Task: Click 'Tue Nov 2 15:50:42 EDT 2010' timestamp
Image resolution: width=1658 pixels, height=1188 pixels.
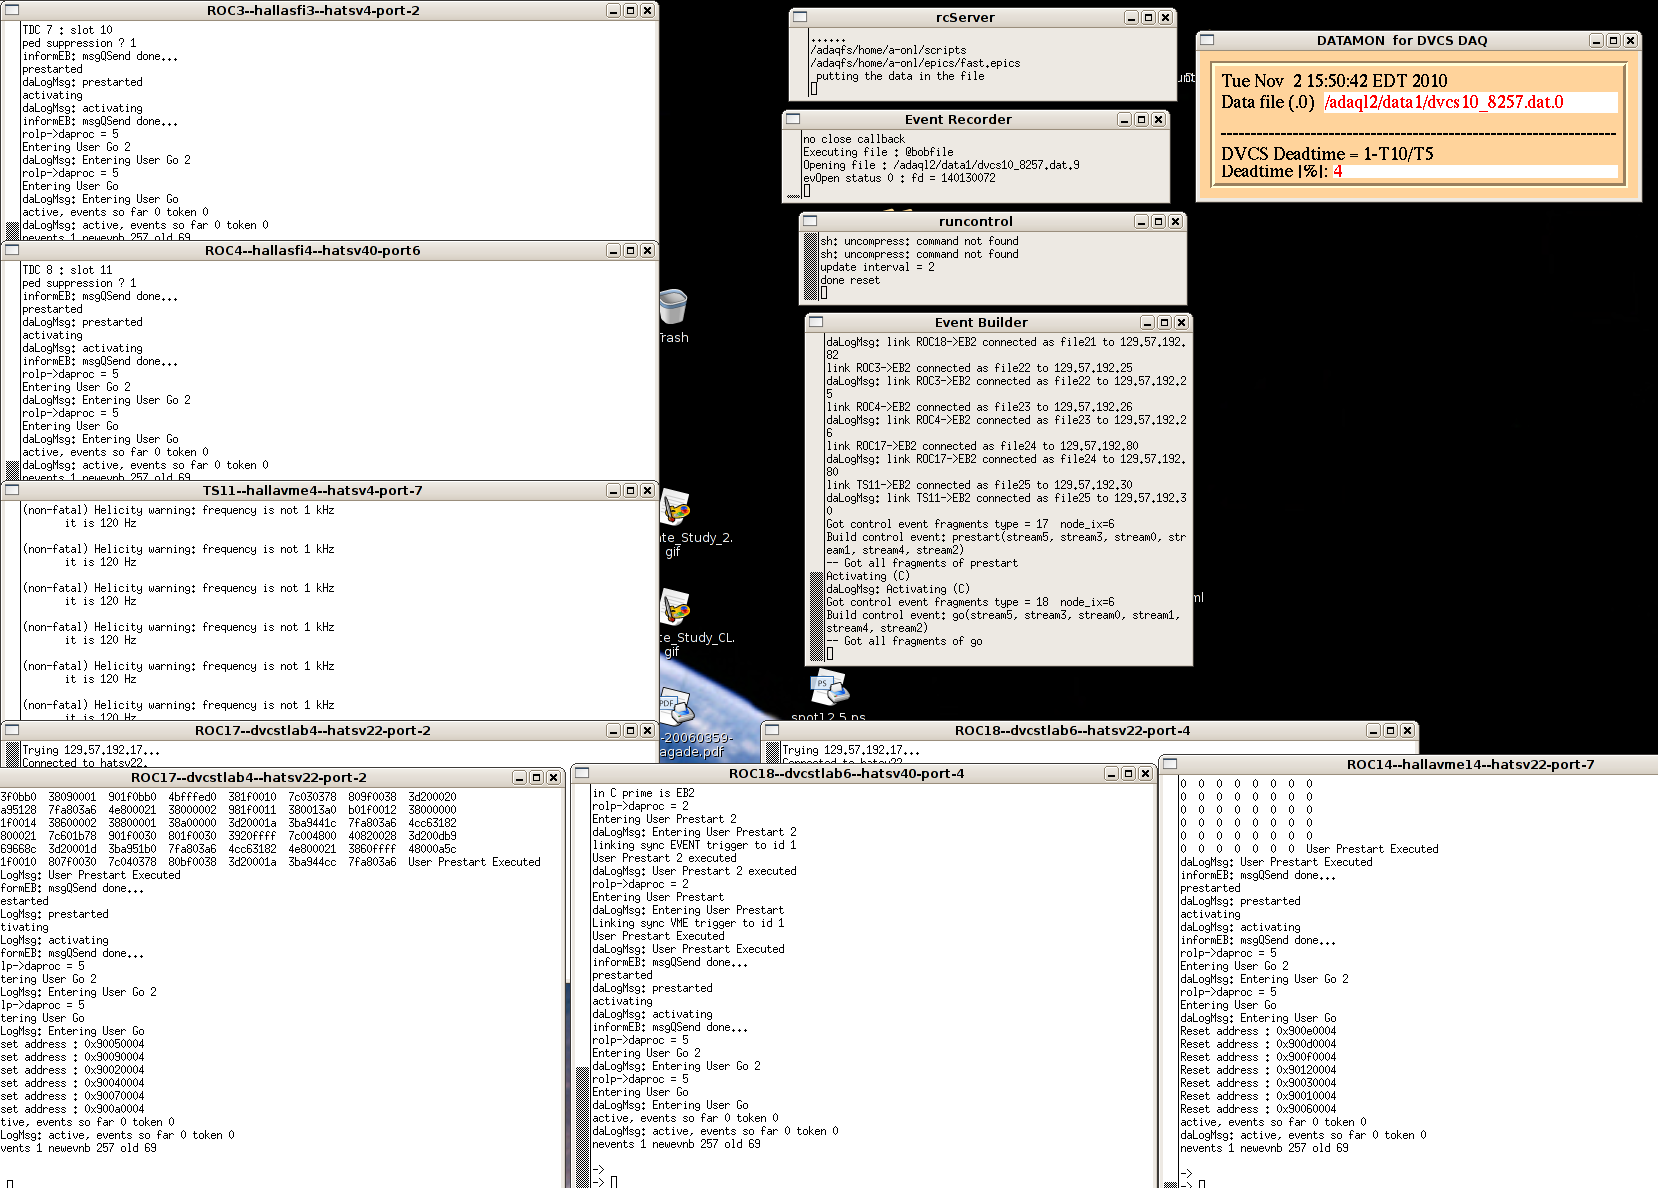Action: 1334,81
